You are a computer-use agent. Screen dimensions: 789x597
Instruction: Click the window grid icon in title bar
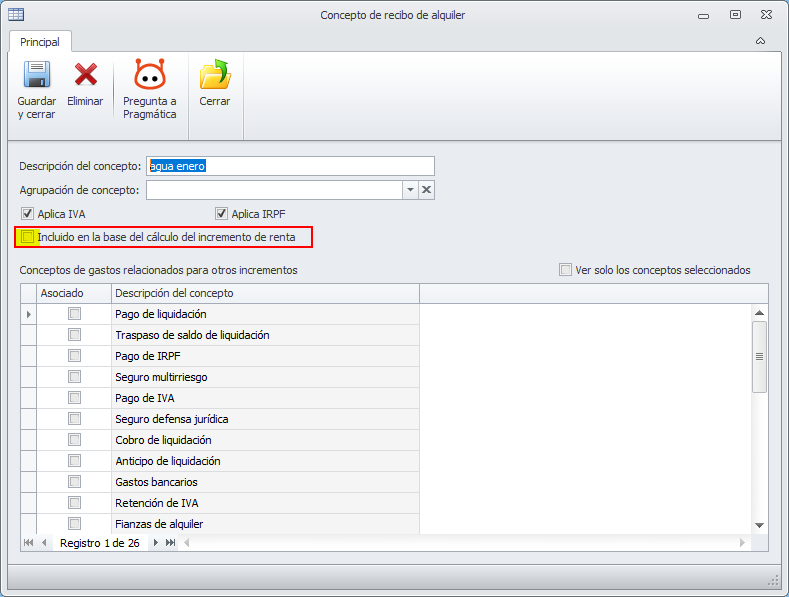tap(16, 15)
